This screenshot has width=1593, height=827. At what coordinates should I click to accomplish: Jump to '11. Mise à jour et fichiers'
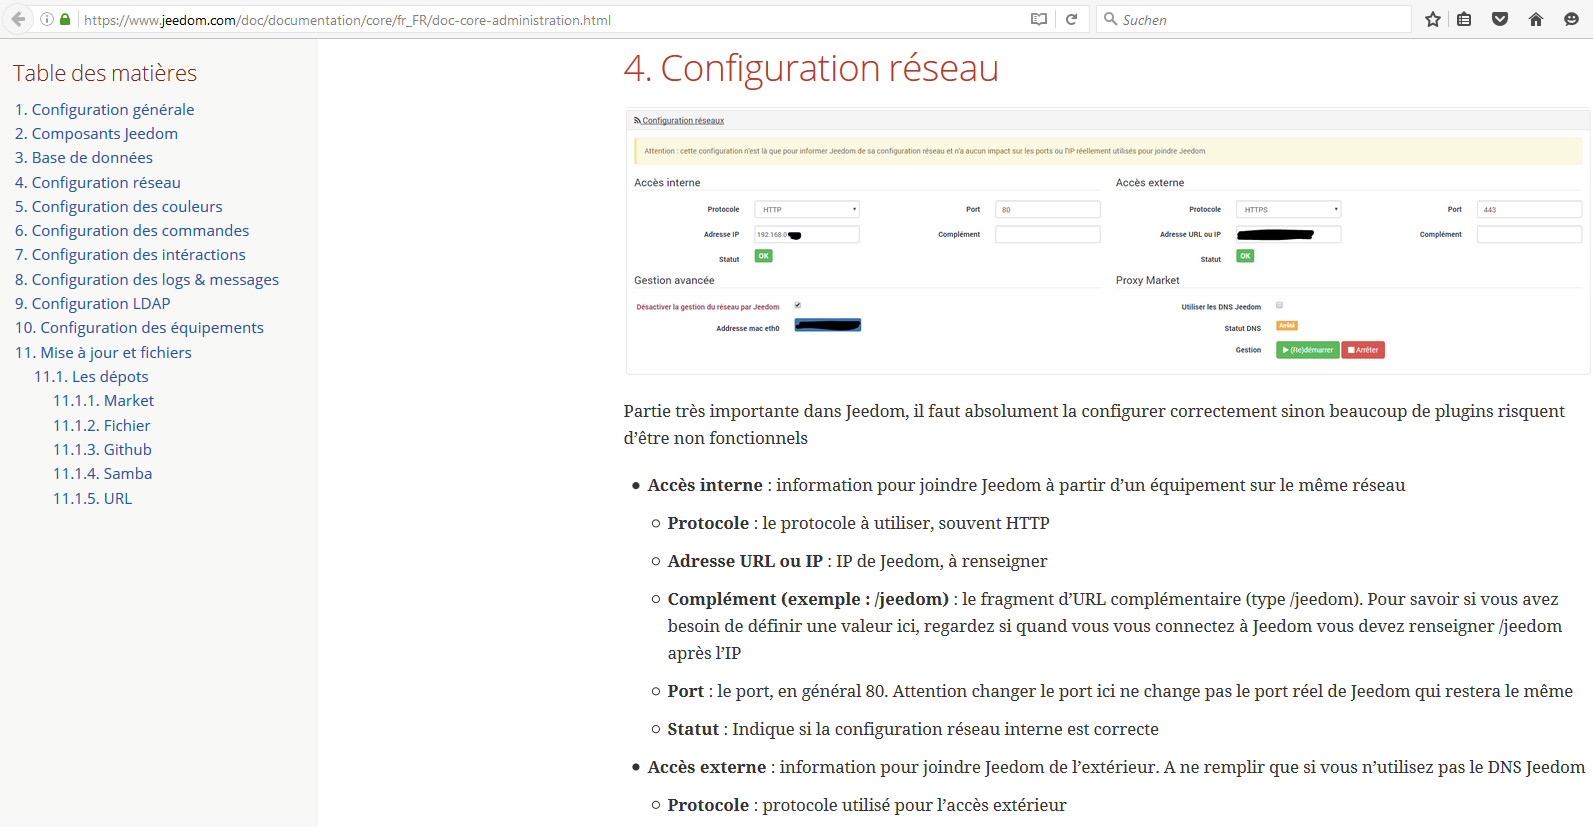pyautogui.click(x=103, y=352)
